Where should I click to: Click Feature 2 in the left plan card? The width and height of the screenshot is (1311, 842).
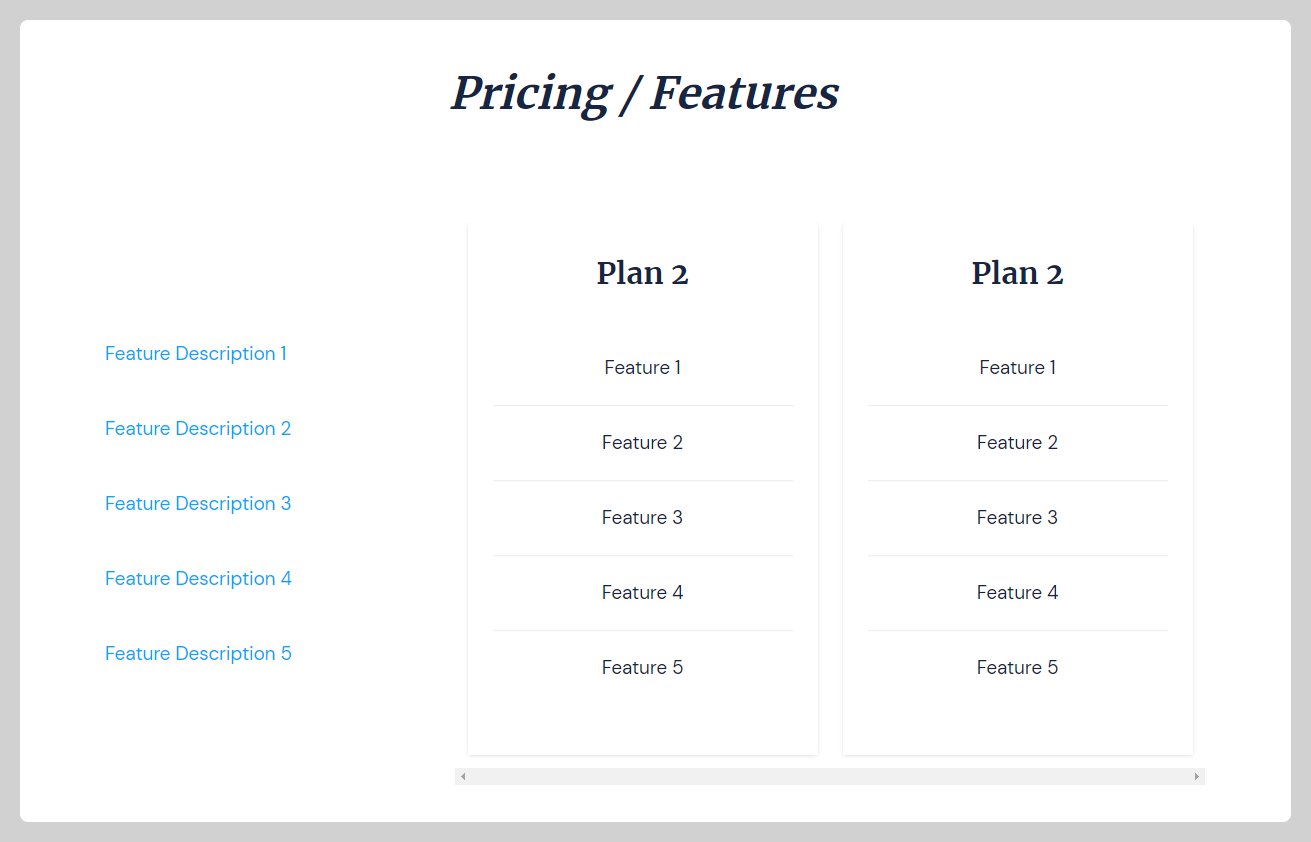tap(642, 442)
